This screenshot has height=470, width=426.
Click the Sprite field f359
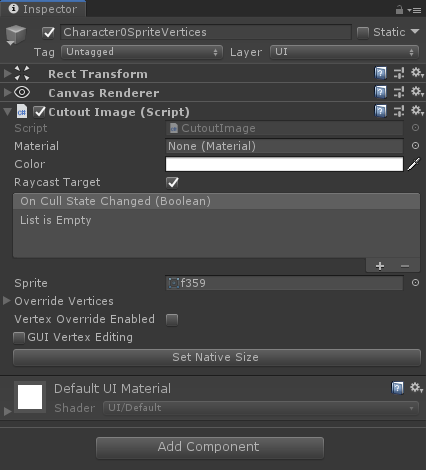click(x=284, y=283)
